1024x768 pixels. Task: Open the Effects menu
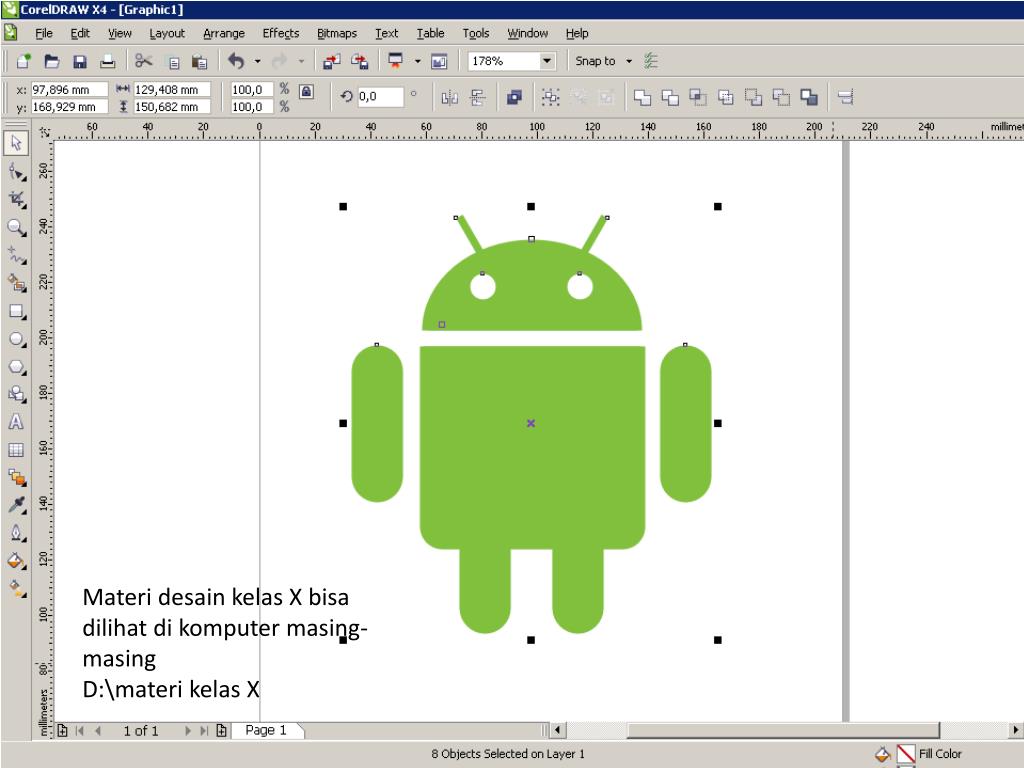pos(281,33)
